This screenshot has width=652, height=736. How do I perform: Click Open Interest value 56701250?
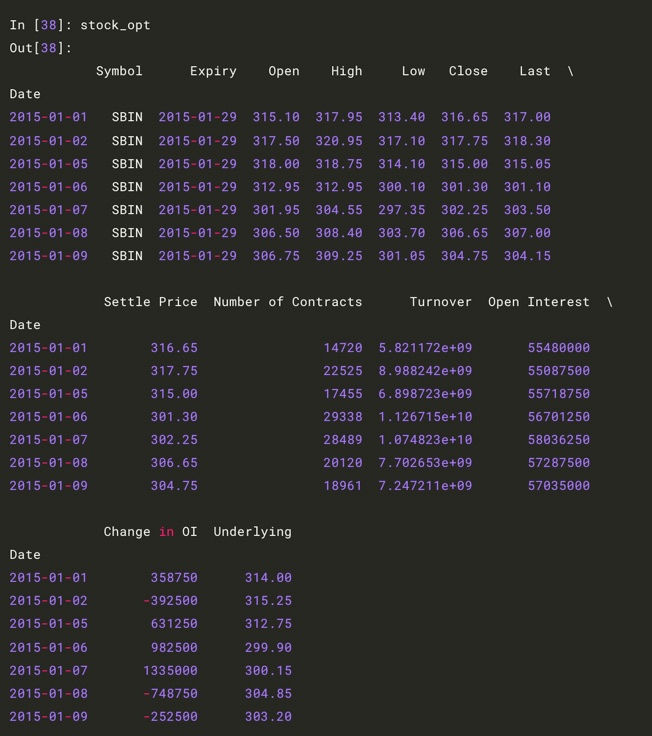coord(559,417)
